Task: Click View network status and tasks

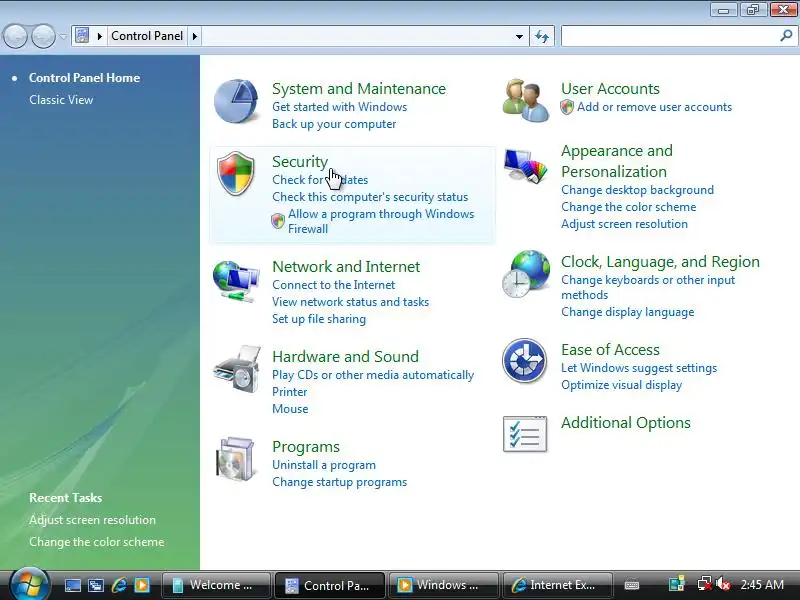Action: 350,302
